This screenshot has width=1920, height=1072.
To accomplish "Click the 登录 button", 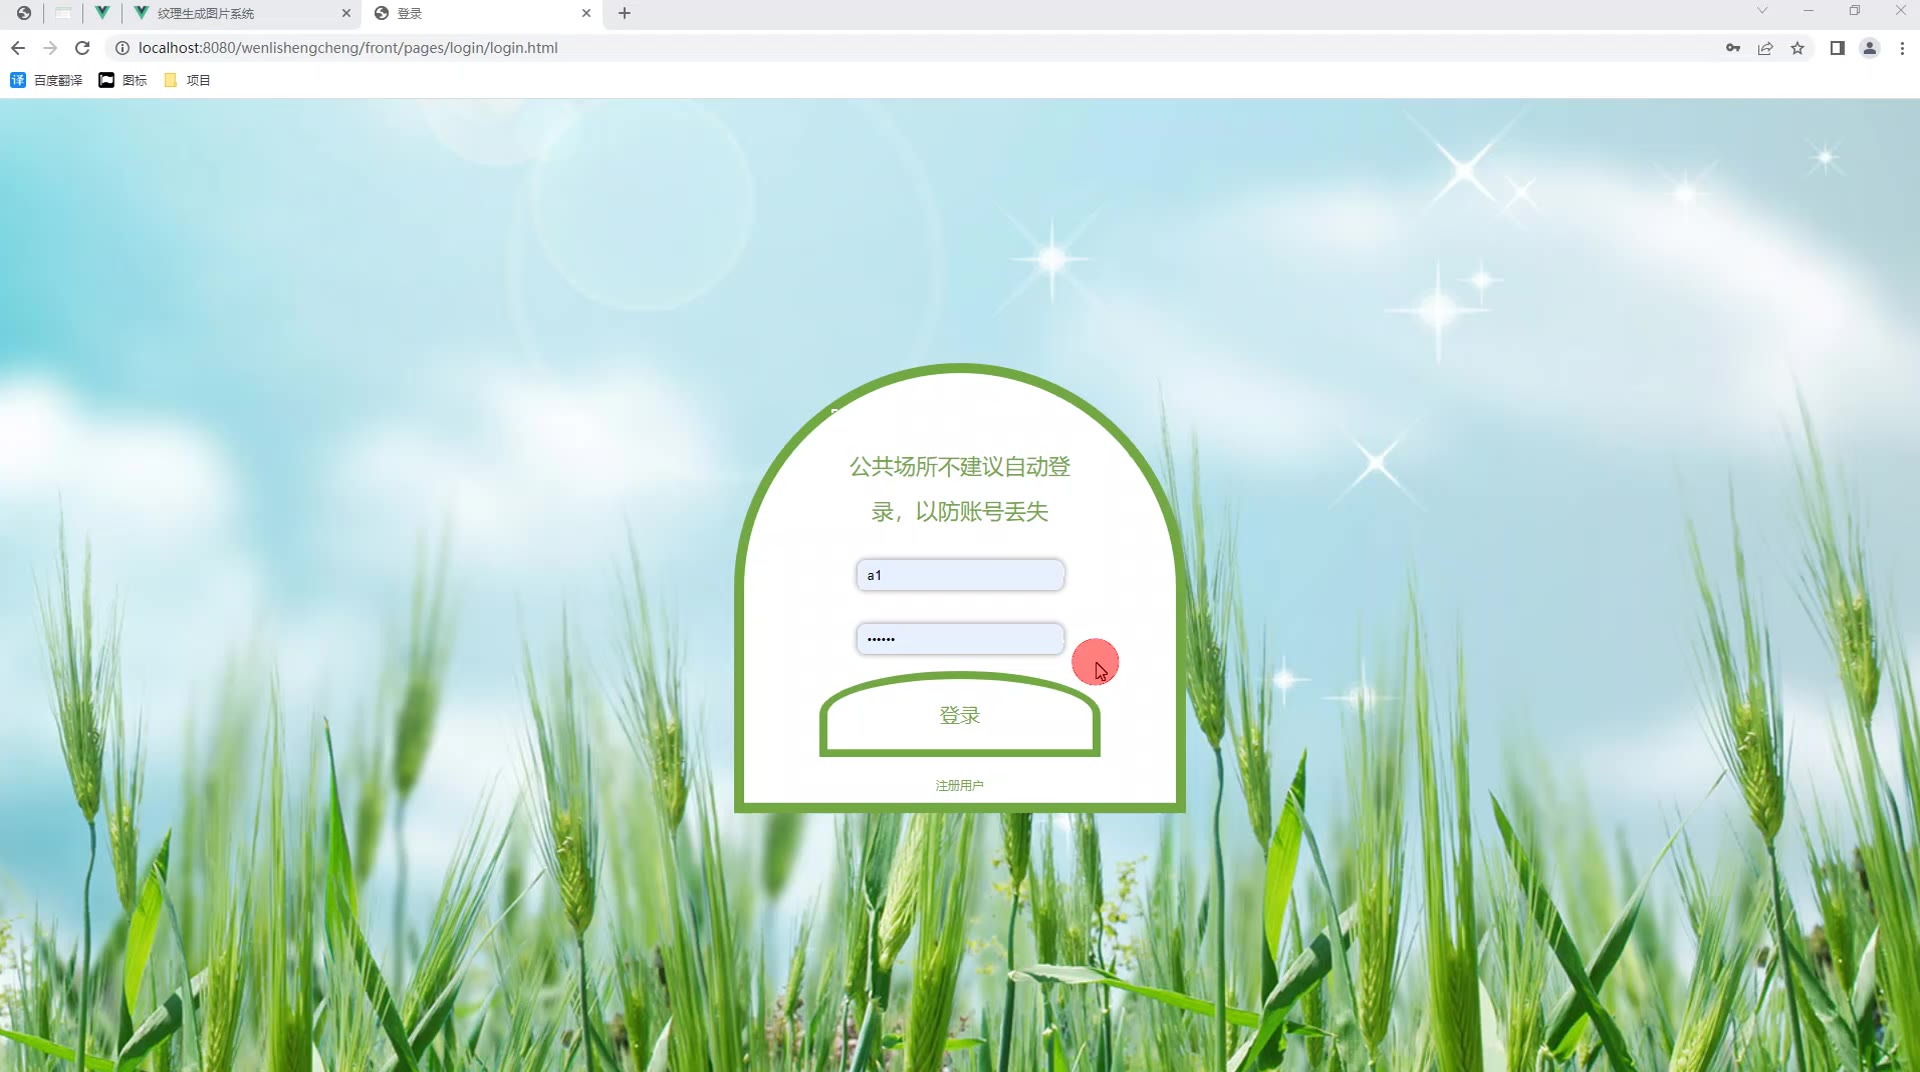I will click(960, 715).
